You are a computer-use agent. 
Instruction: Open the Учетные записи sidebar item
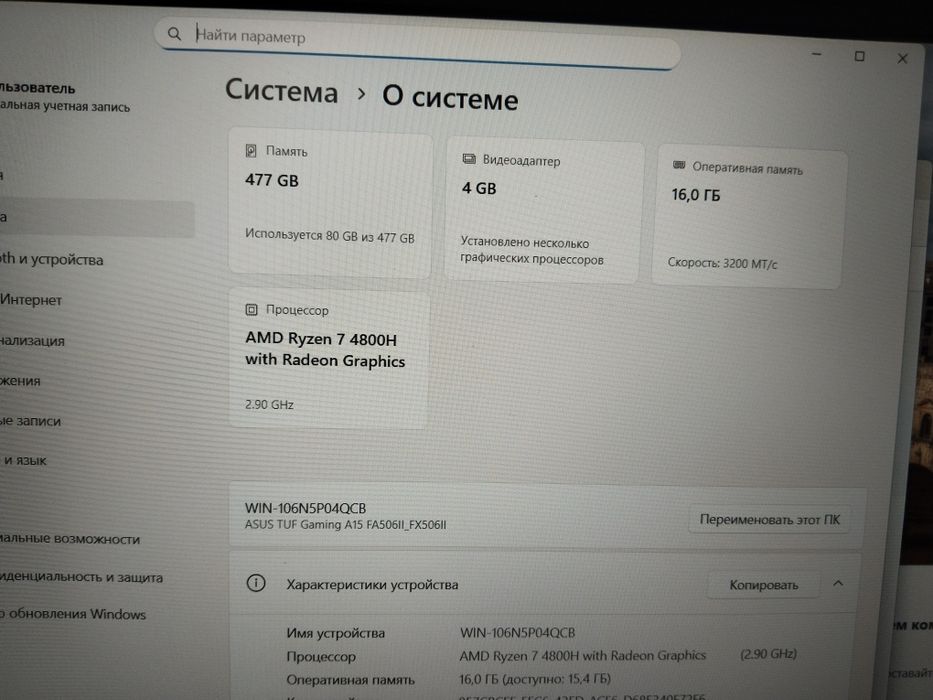point(31,421)
